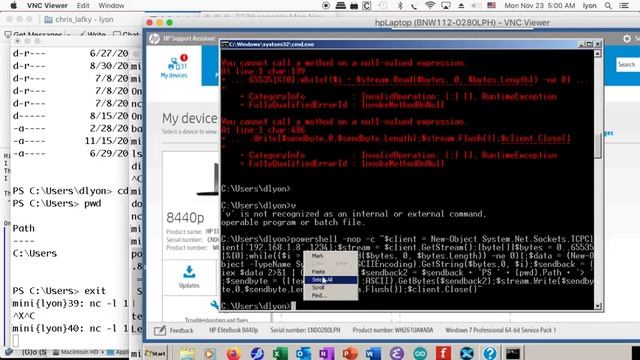Screen dimensions: 640x360
Task: Open HP Support Assistant settings gear
Action: click(627, 39)
